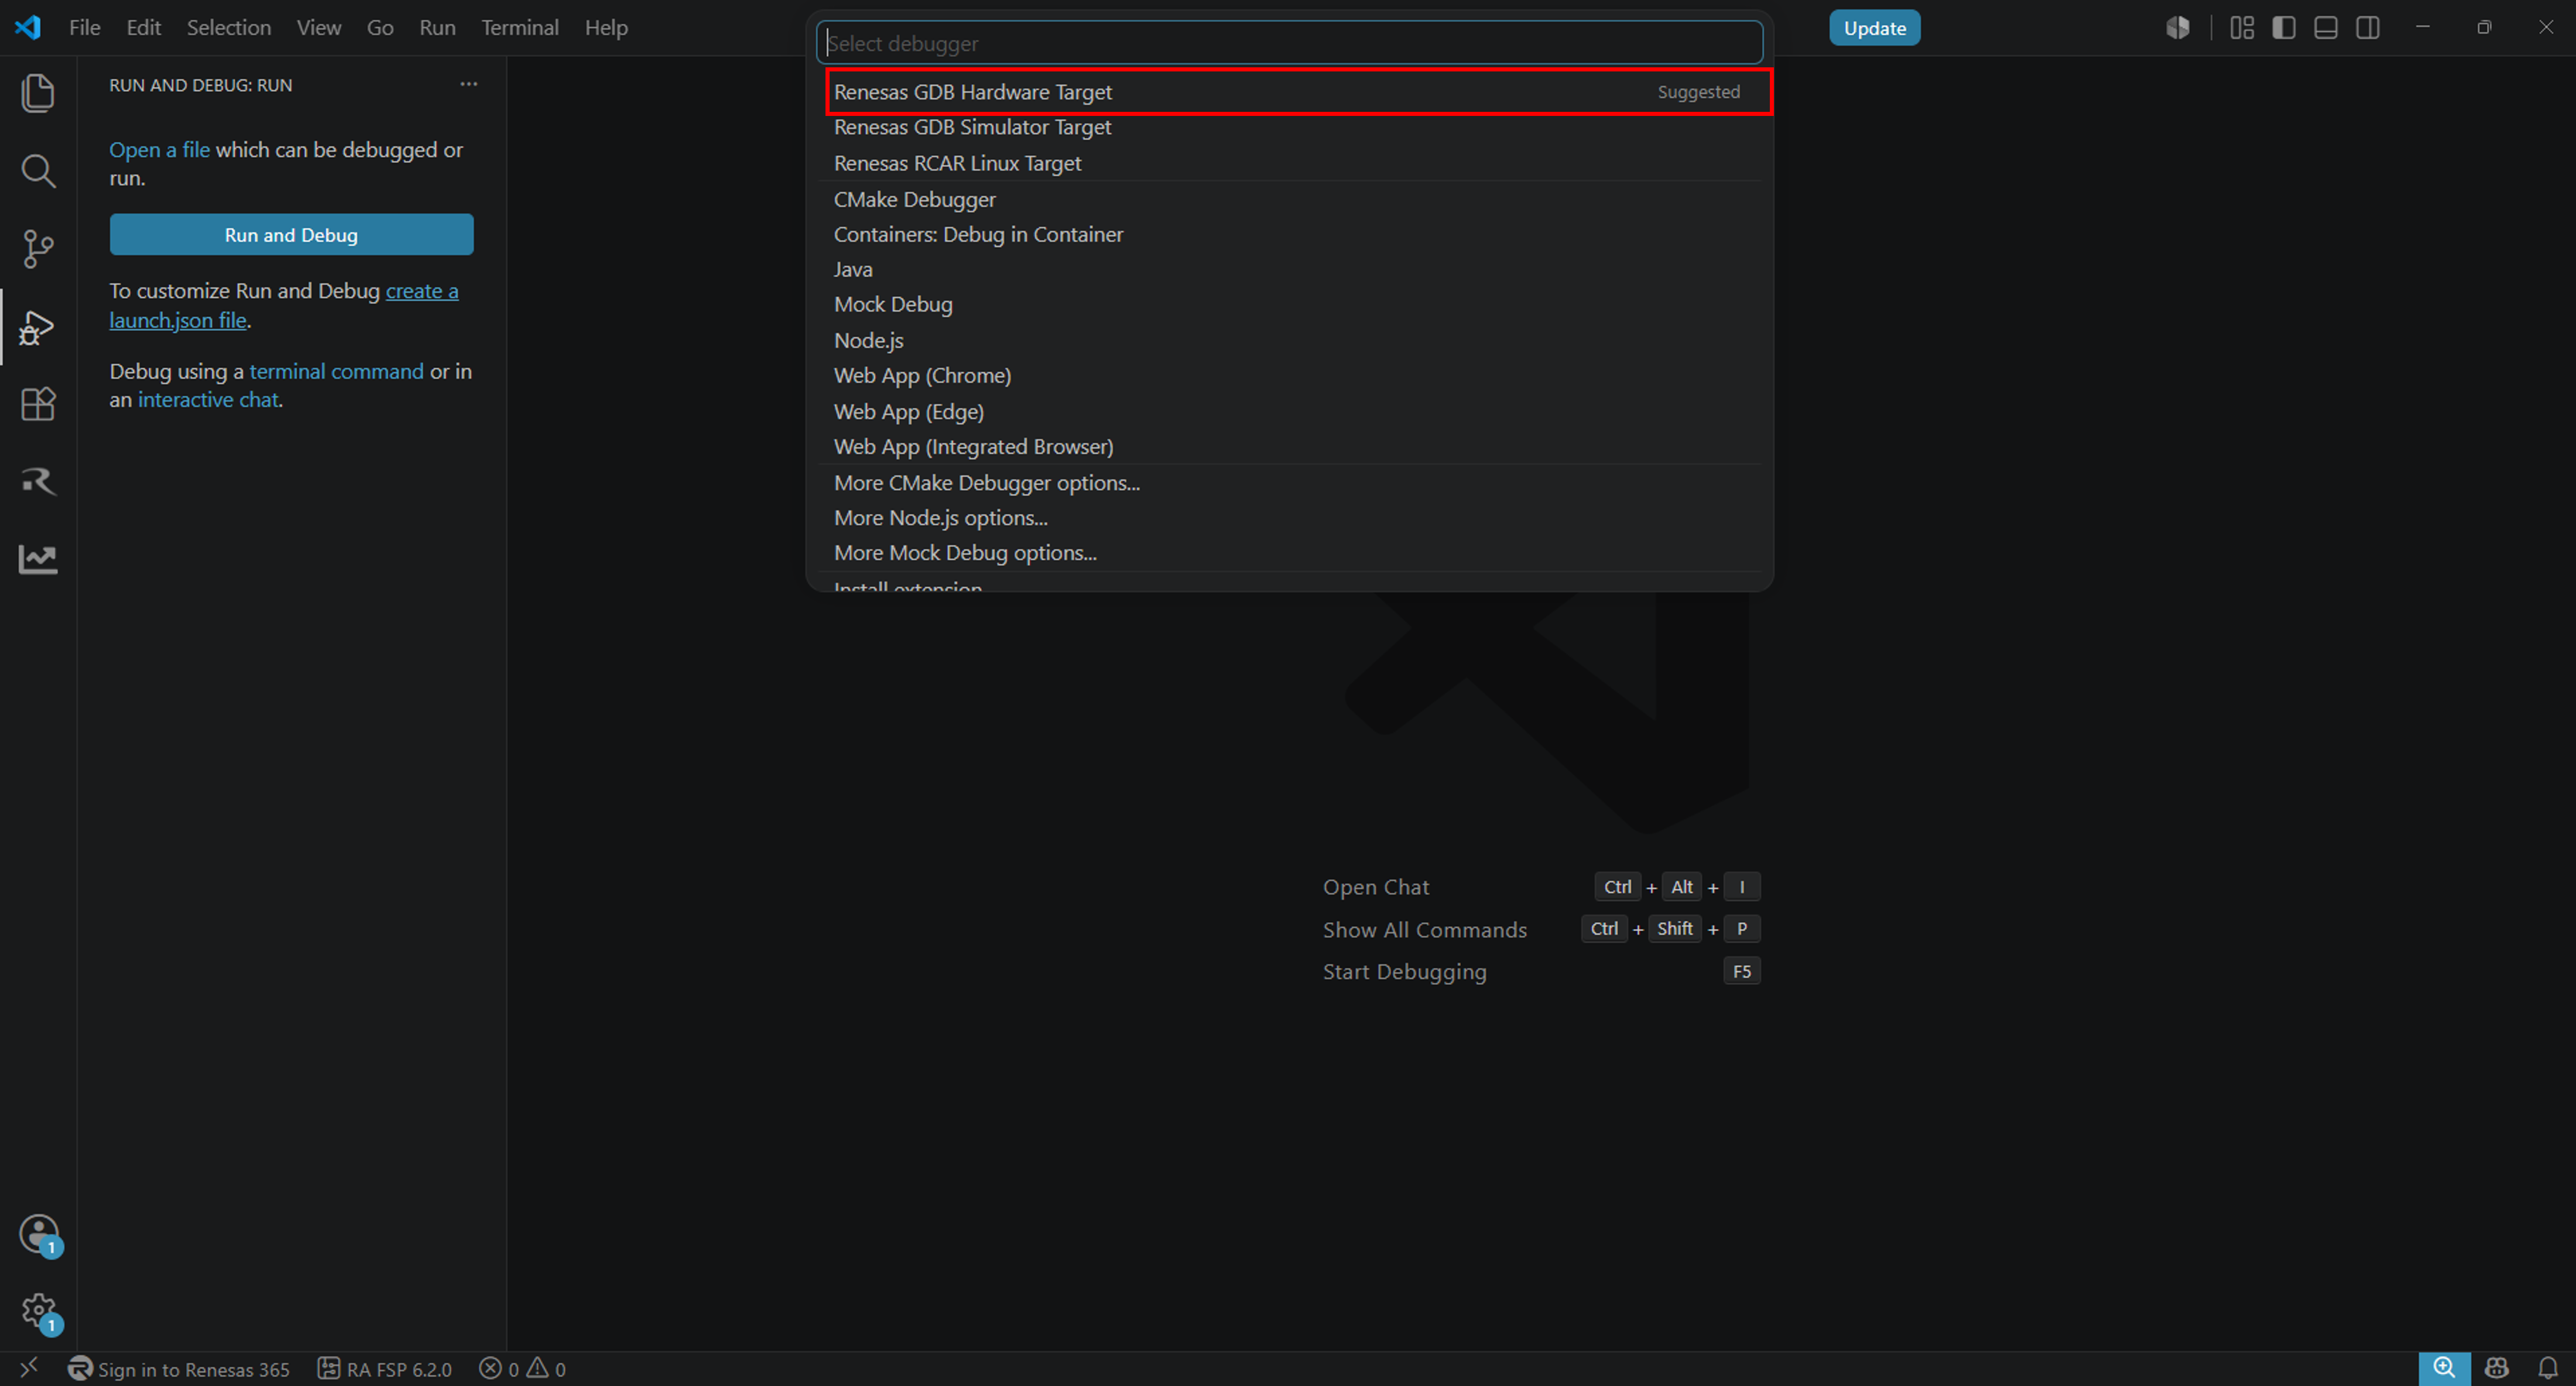Open the chat icon in title bar

[2178, 28]
